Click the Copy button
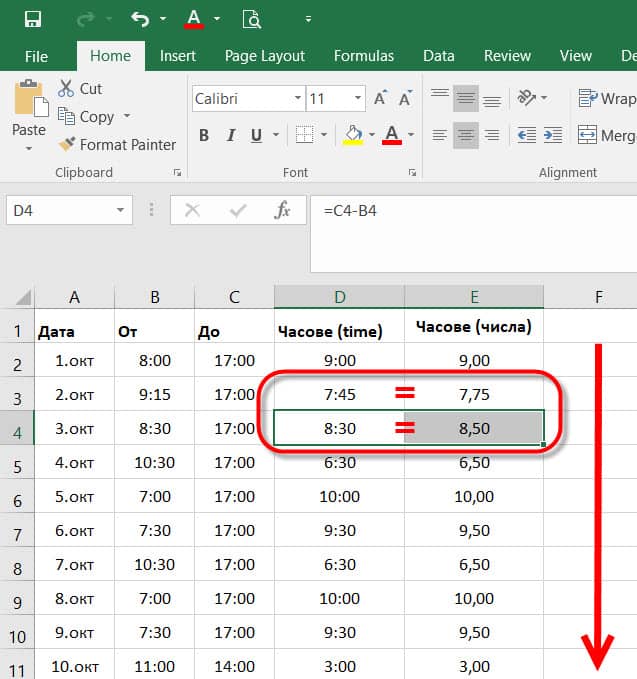This screenshot has height=679, width=637. pyautogui.click(x=87, y=116)
